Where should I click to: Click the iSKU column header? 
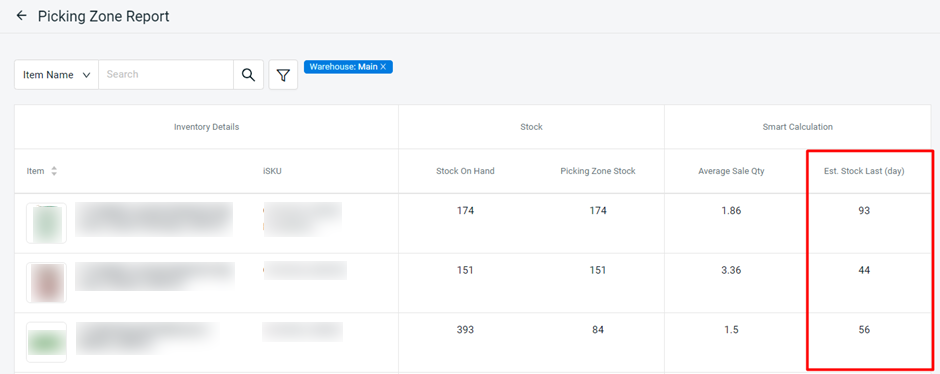point(272,171)
